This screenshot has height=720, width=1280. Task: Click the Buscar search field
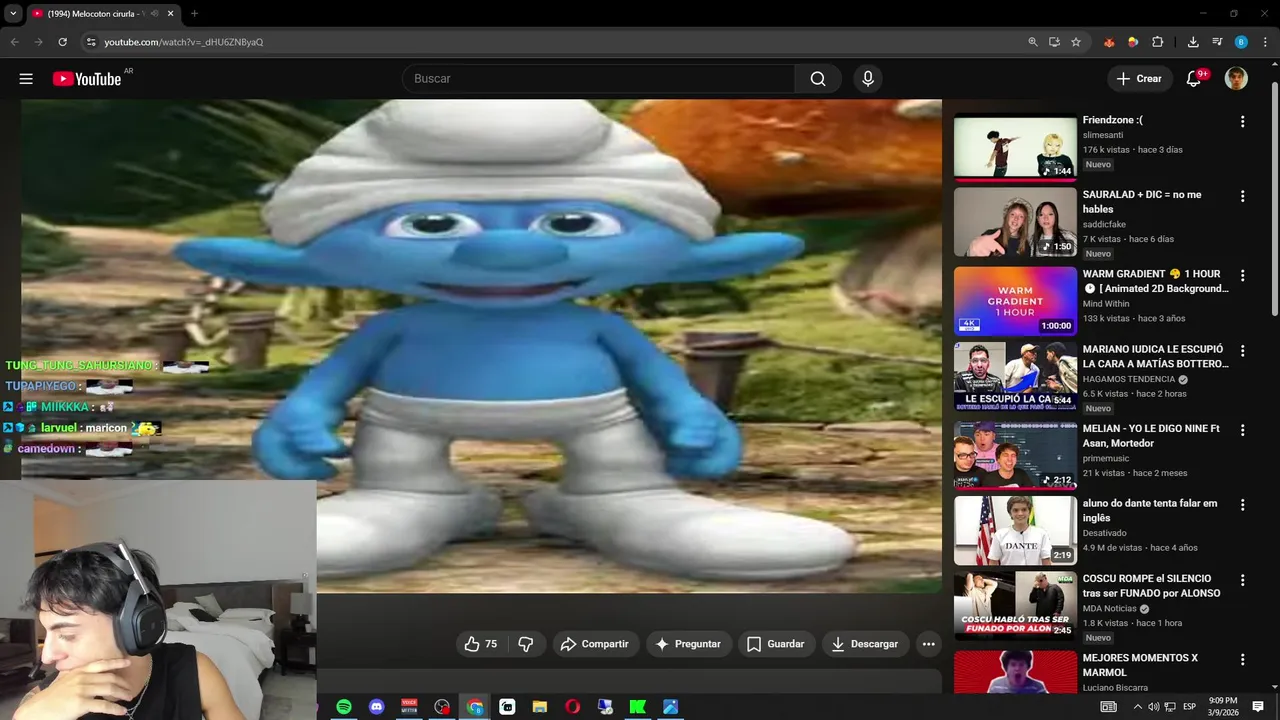click(x=598, y=79)
